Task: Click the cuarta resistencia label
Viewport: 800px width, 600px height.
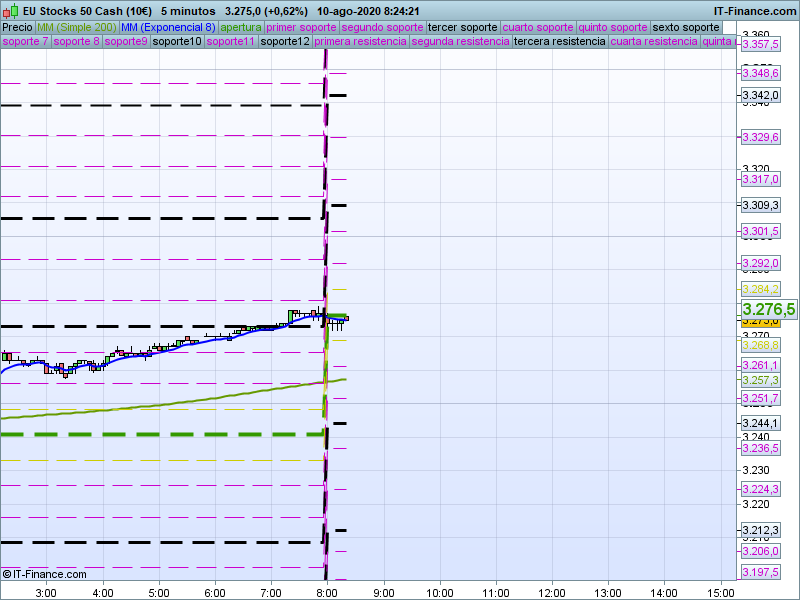Action: pos(654,42)
